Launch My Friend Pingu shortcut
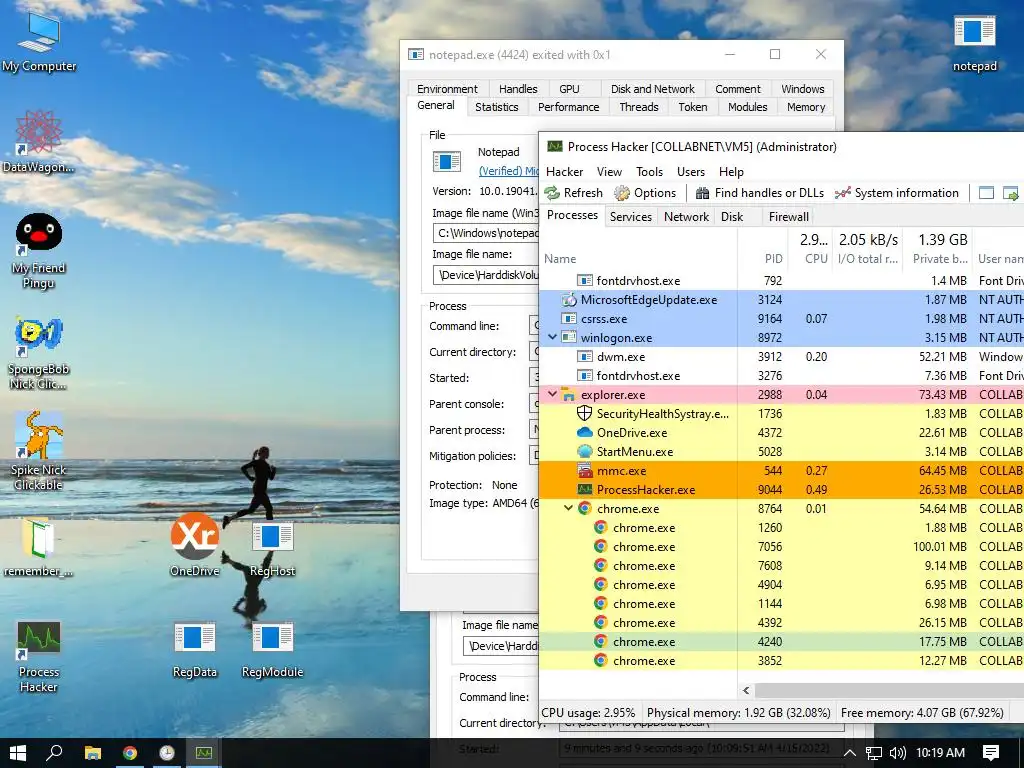This screenshot has width=1024, height=768. click(x=39, y=250)
